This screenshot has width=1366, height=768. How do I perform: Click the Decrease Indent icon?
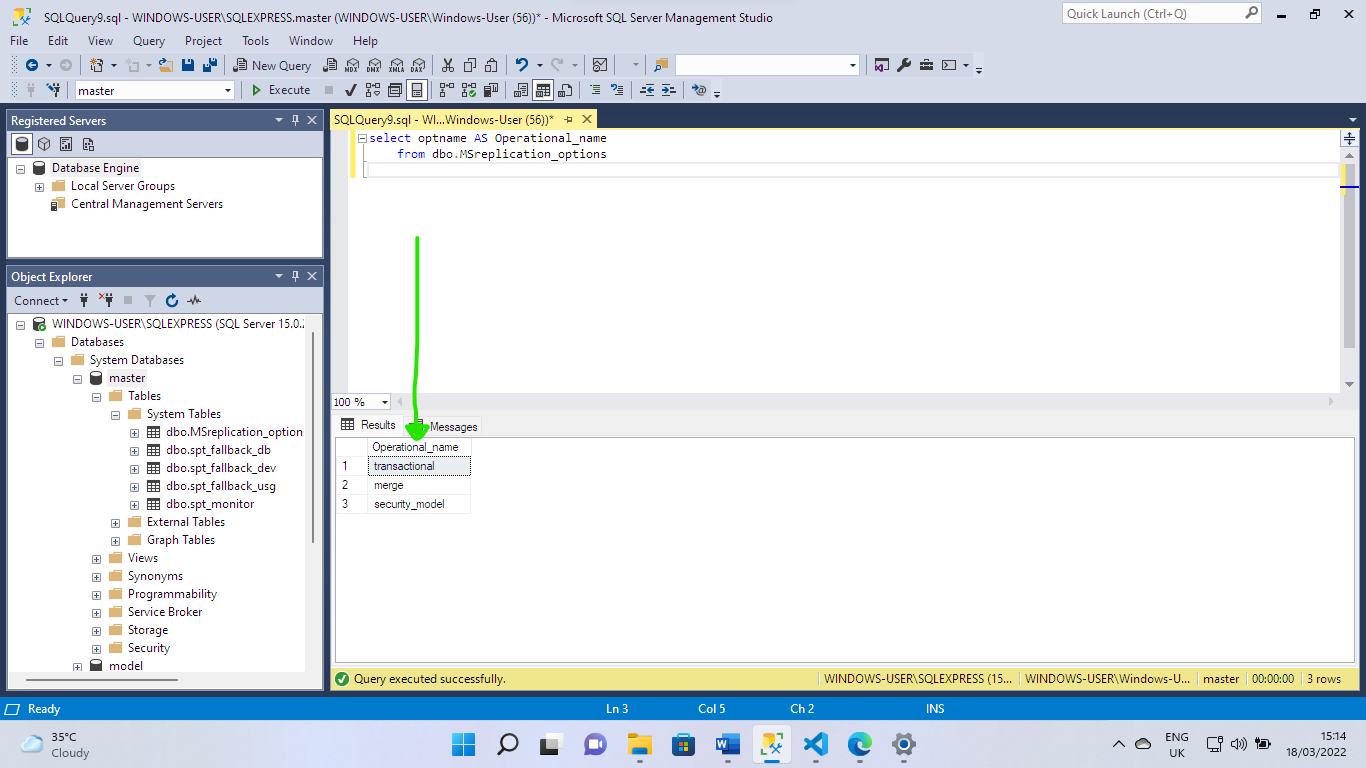tap(647, 90)
